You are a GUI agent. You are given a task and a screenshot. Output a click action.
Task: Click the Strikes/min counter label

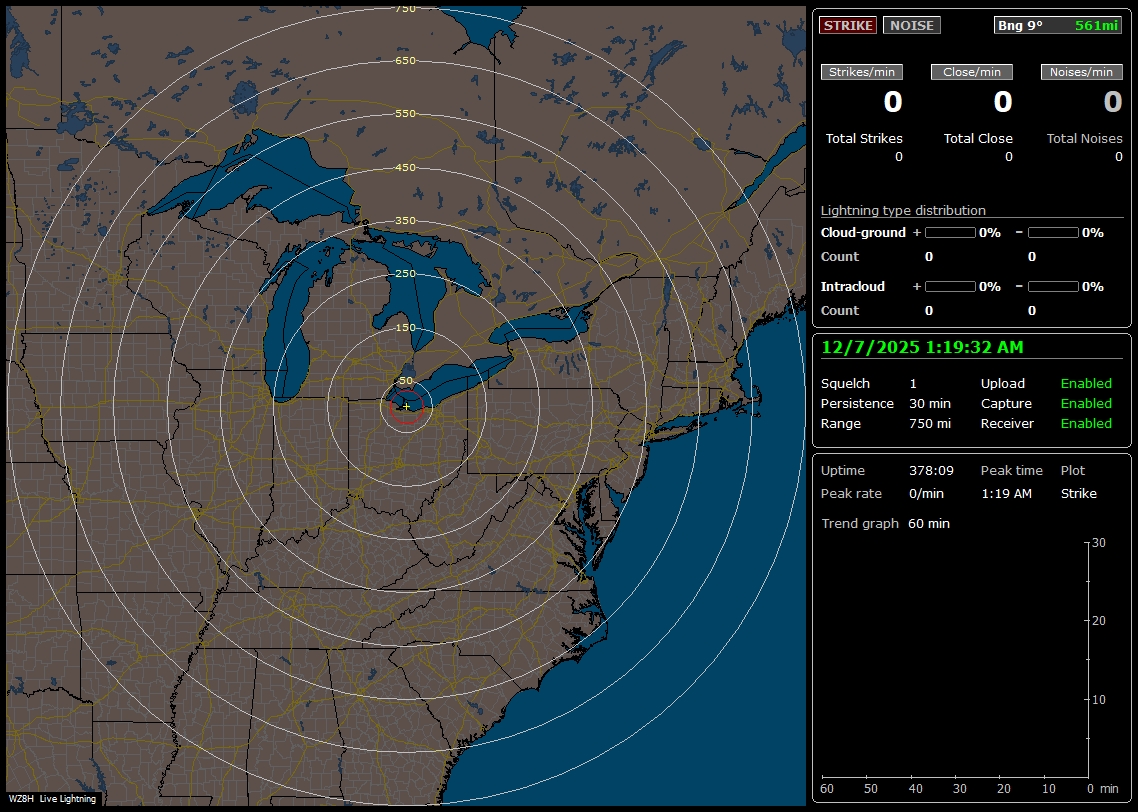pos(861,71)
